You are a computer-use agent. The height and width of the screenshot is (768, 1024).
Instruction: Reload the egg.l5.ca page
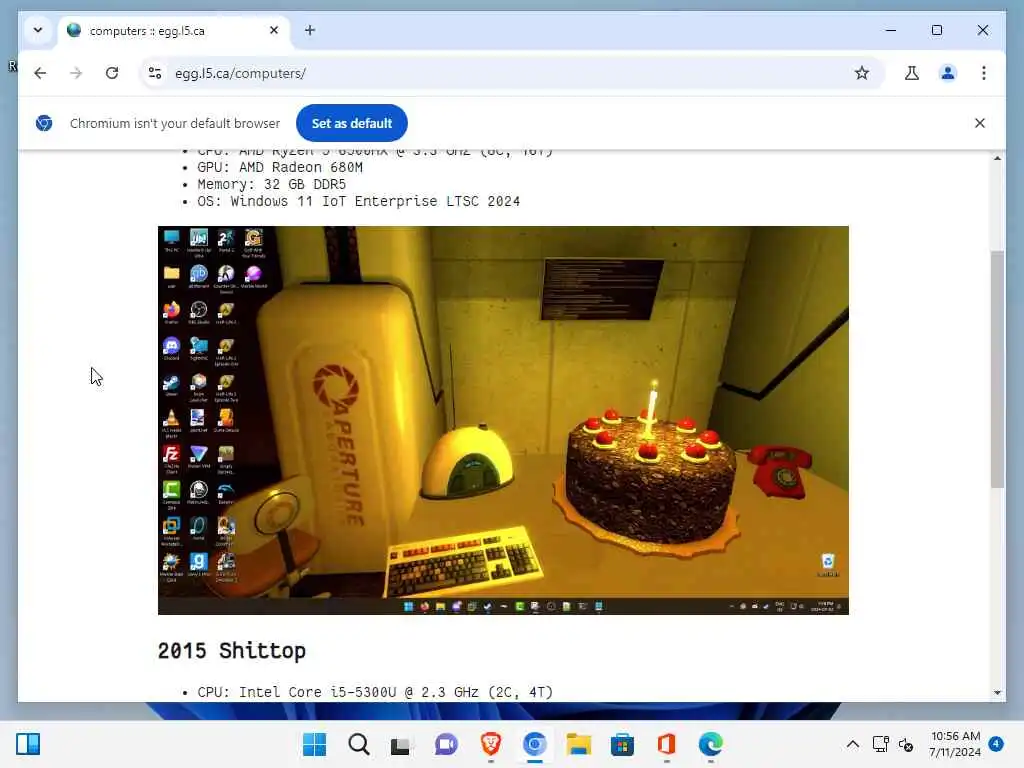112,73
